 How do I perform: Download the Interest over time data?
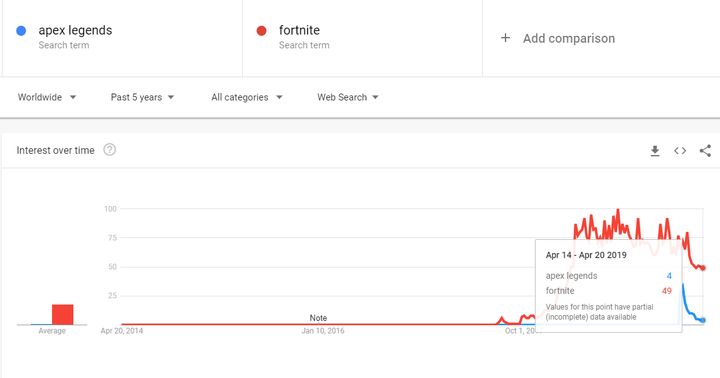click(655, 151)
